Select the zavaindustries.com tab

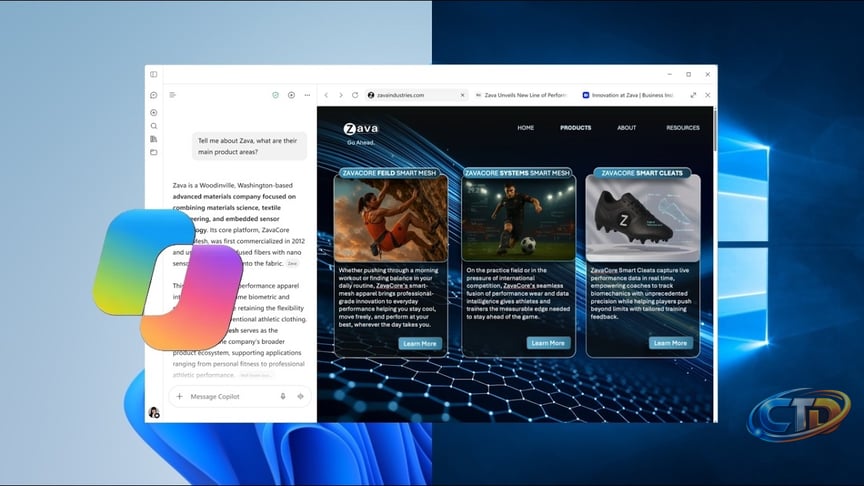click(x=416, y=95)
